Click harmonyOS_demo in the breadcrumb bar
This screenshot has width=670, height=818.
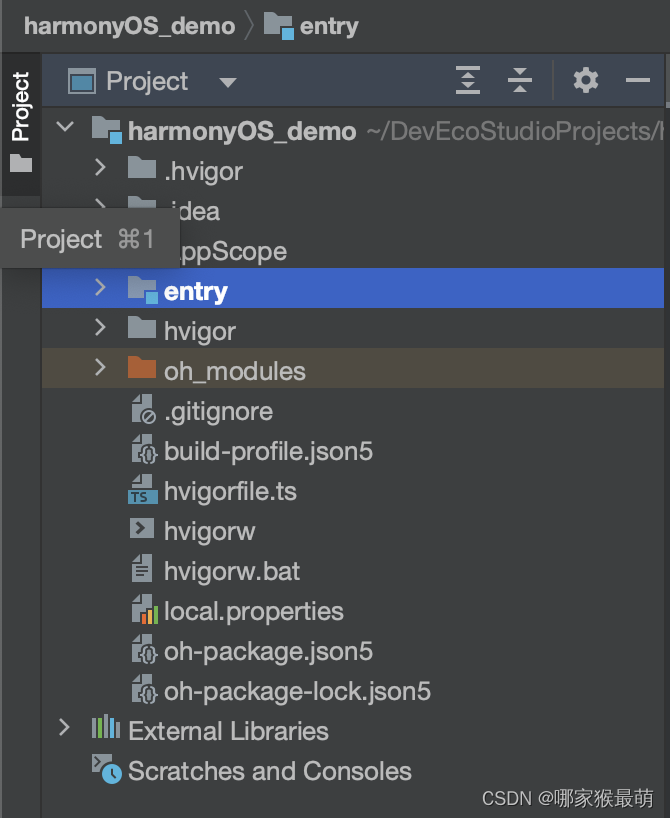[x=129, y=25]
